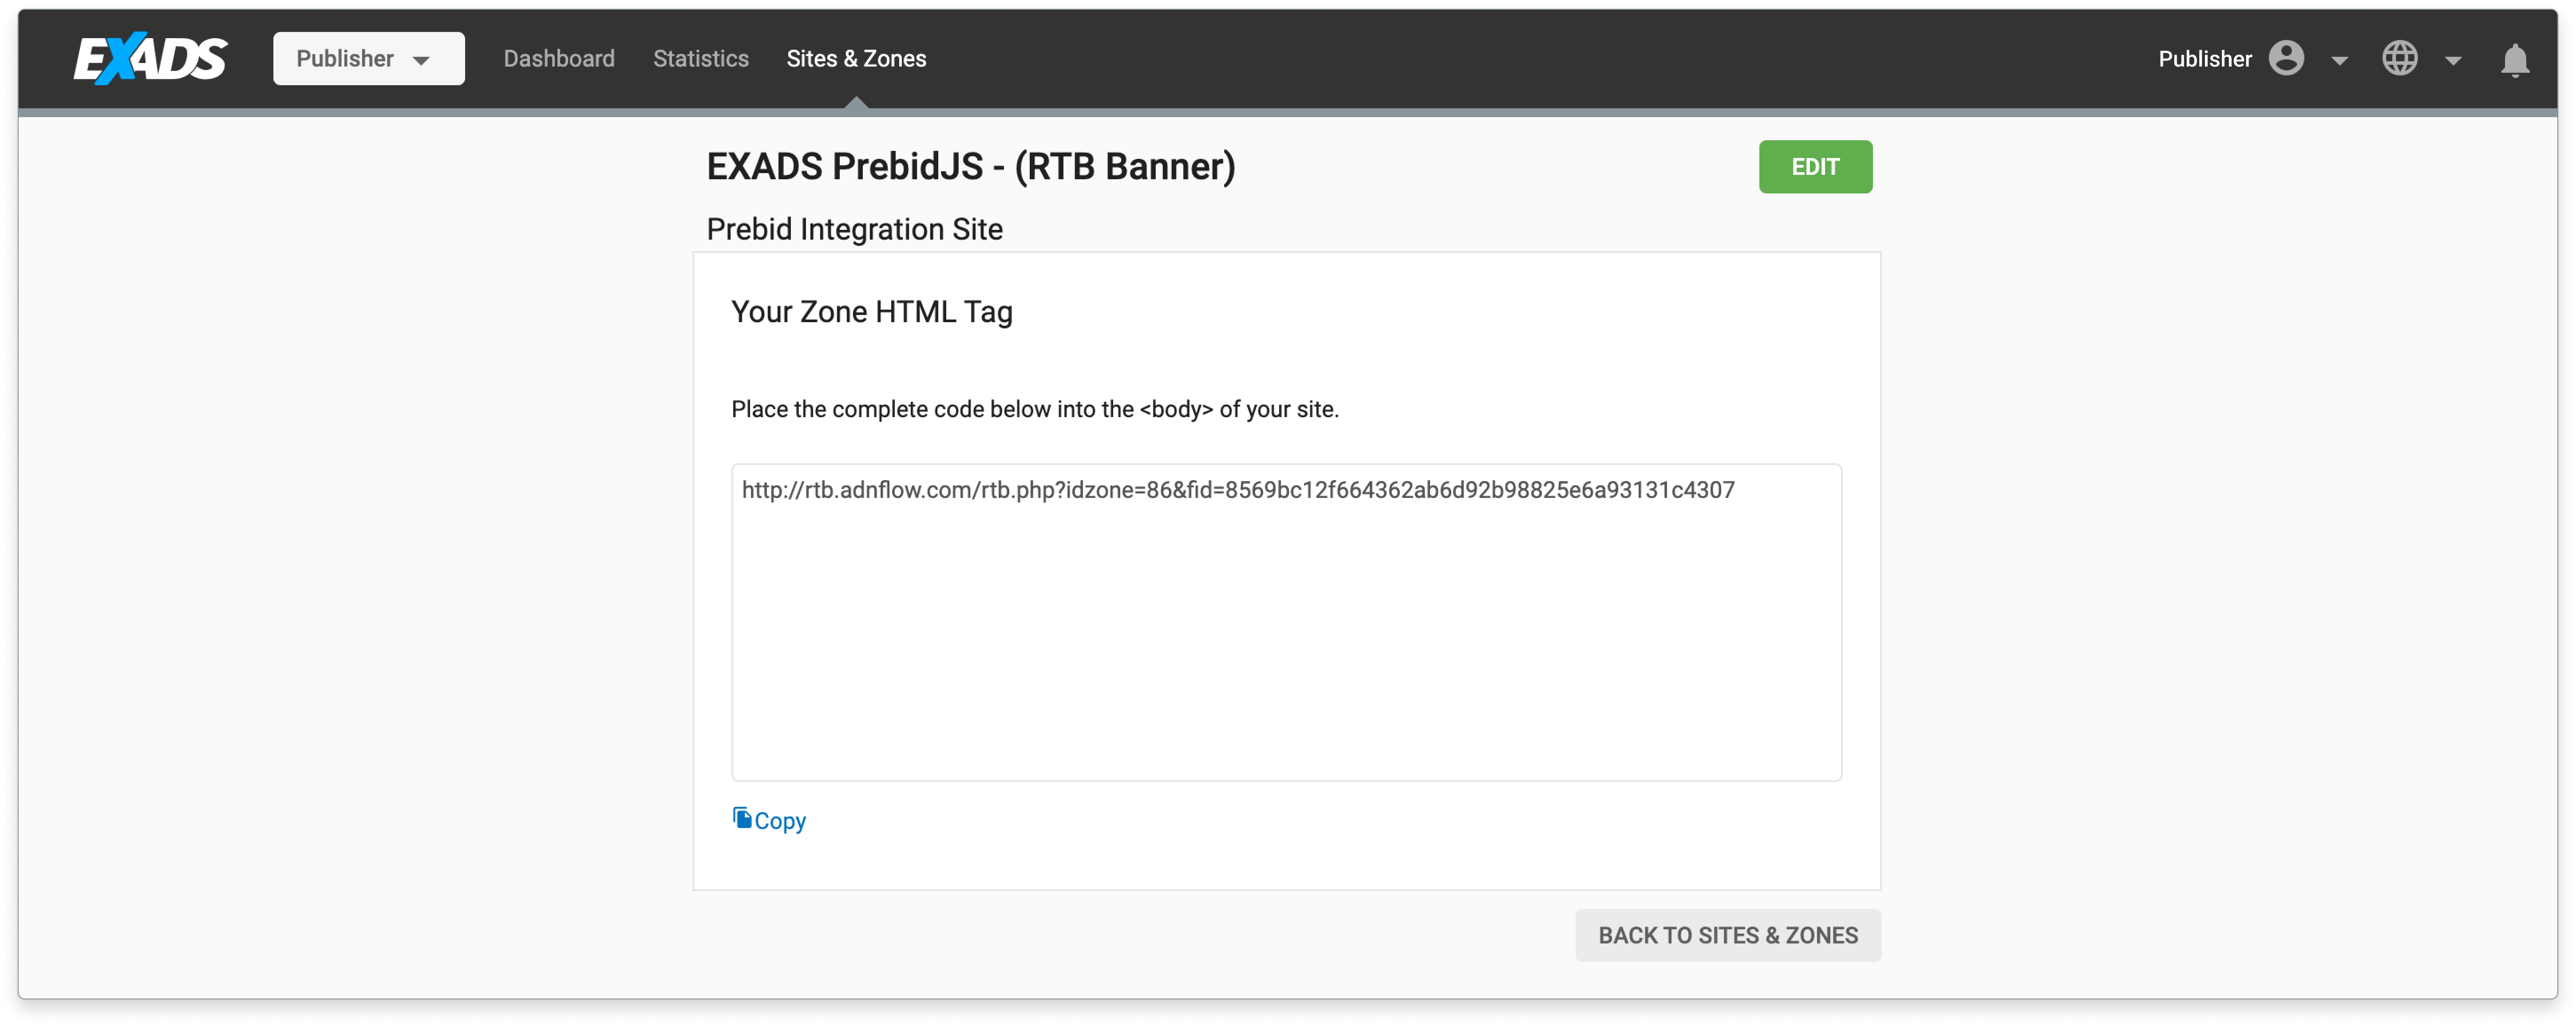Click the user account avatar icon
Viewport: 2576px width, 1026px height.
pyautogui.click(x=2286, y=58)
